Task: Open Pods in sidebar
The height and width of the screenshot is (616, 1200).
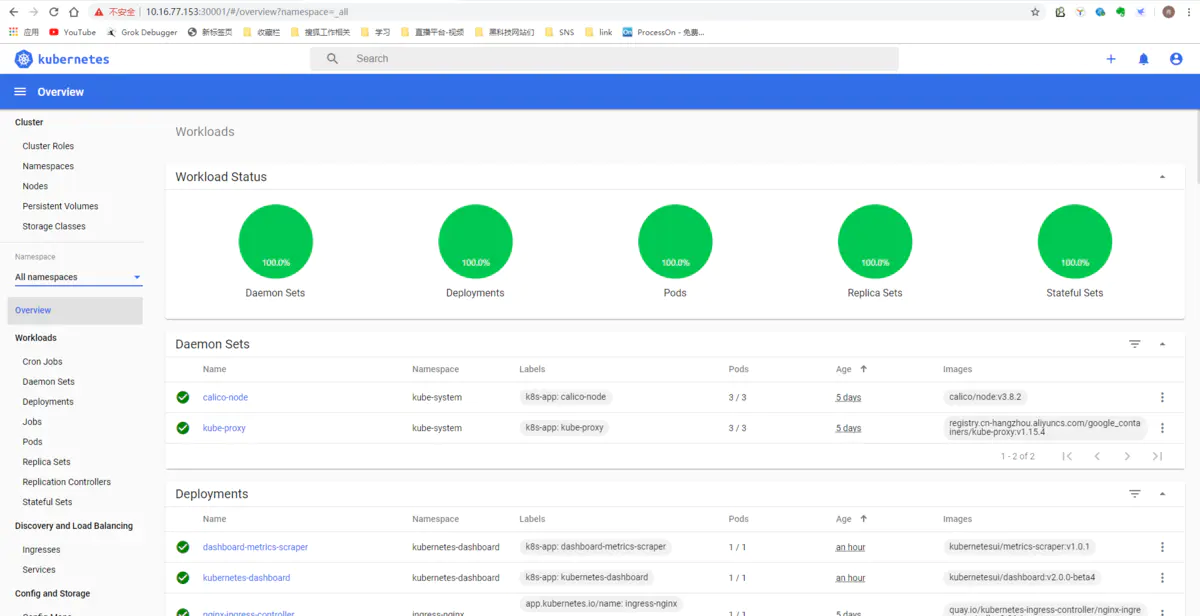Action: [x=32, y=442]
